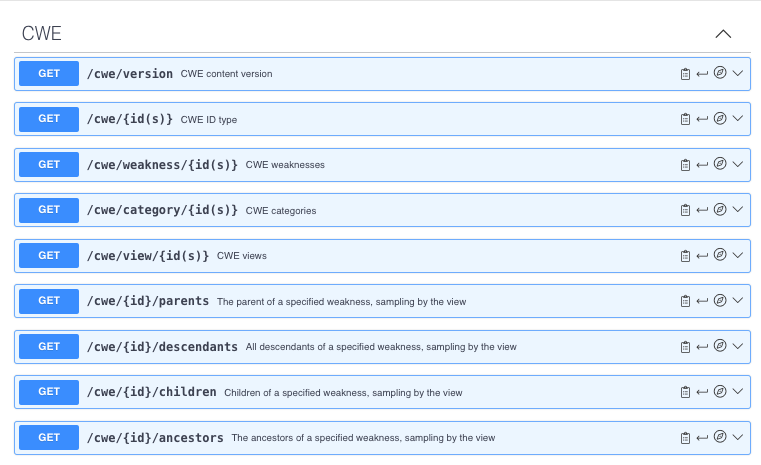
Task: Click the return-arrow icon for /cwe/view/{id(s)}
Action: point(702,255)
